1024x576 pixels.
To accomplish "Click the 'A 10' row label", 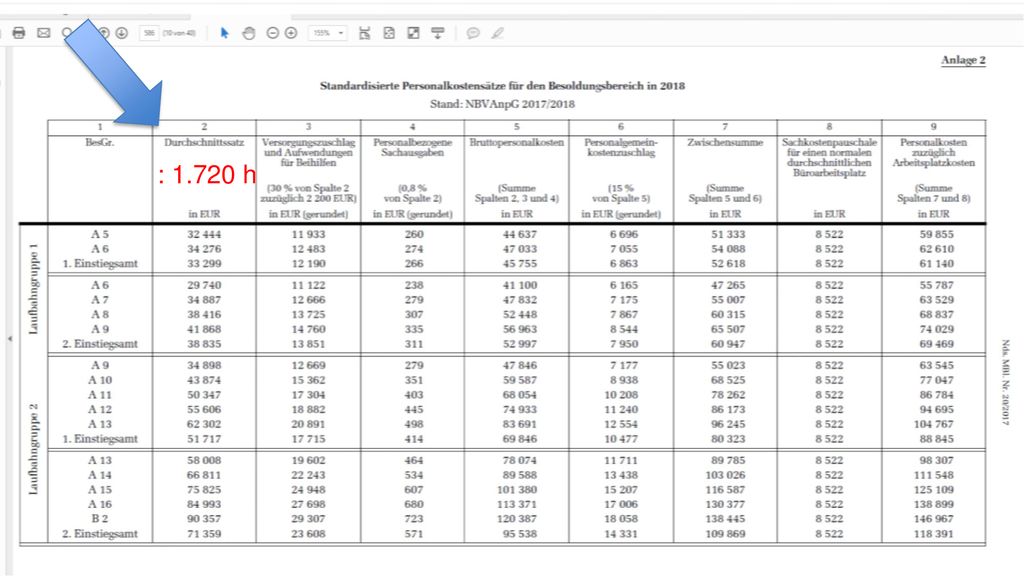I will pos(100,380).
